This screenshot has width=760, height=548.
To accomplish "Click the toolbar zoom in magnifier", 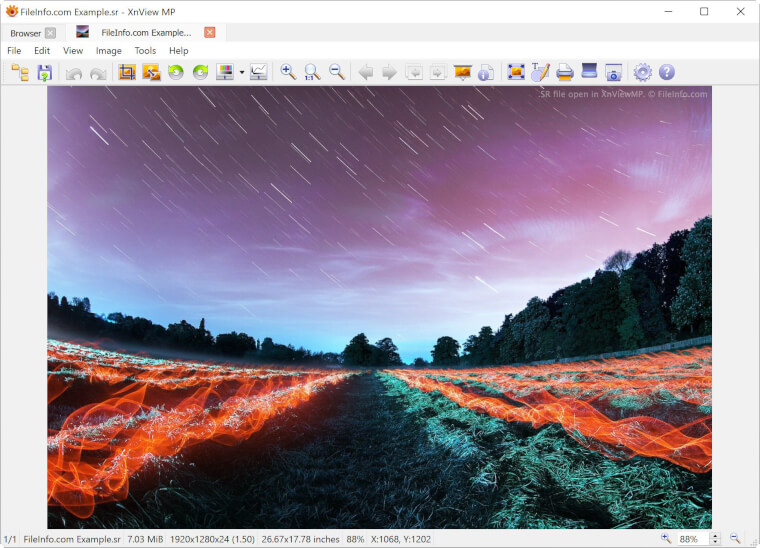I will [x=288, y=72].
